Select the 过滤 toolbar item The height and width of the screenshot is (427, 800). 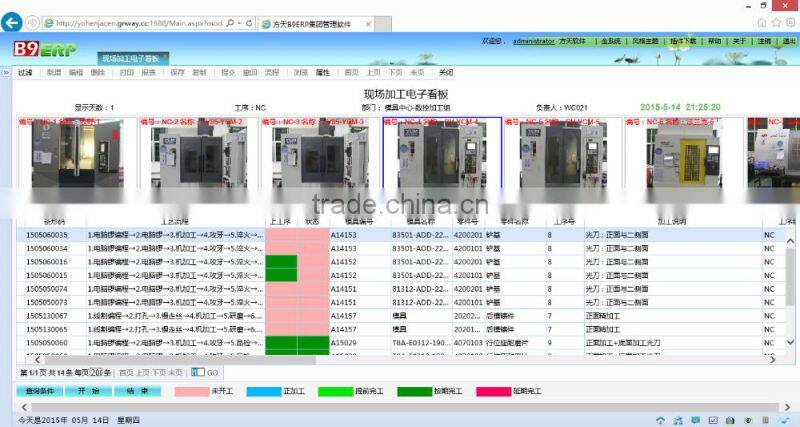(25, 73)
